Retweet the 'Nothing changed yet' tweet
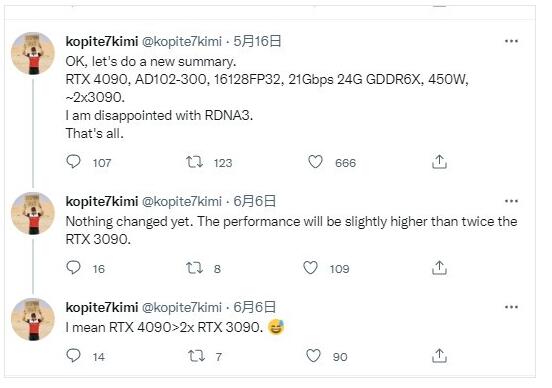Screen dimensions: 552x388 [194, 268]
